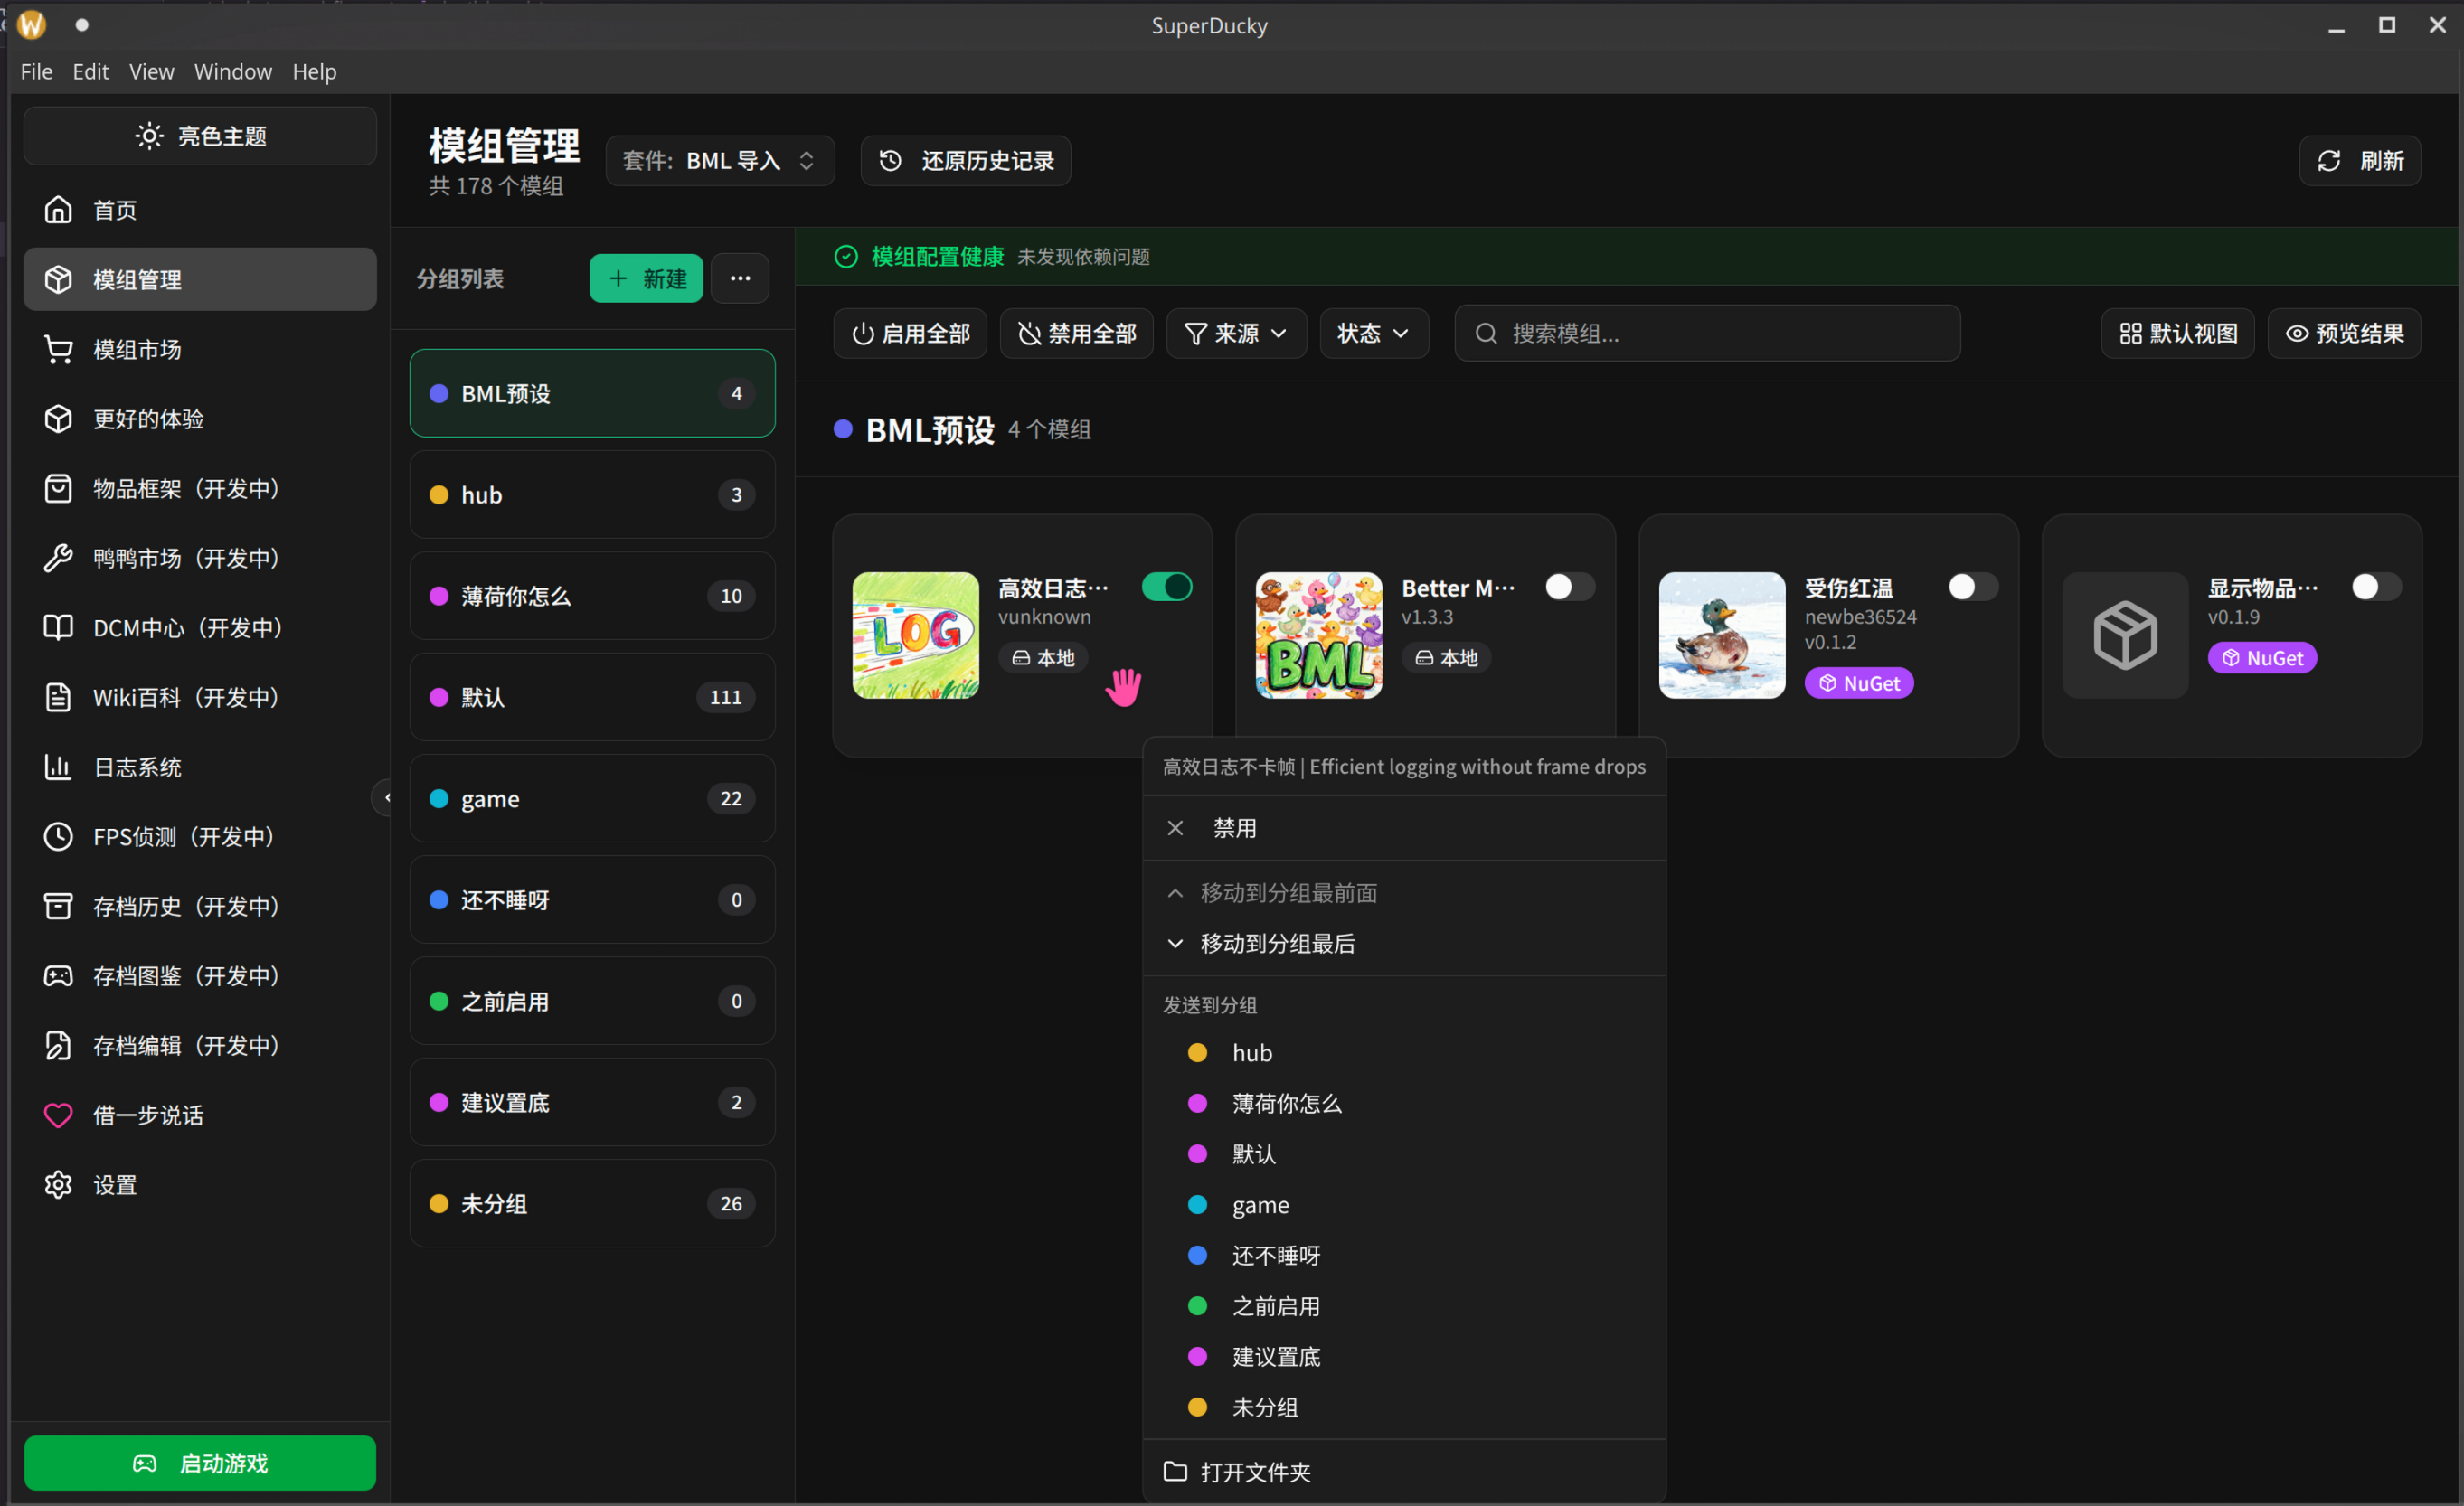Open 还原历史记录 history
This screenshot has width=2464, height=1506.
pyautogui.click(x=964, y=160)
